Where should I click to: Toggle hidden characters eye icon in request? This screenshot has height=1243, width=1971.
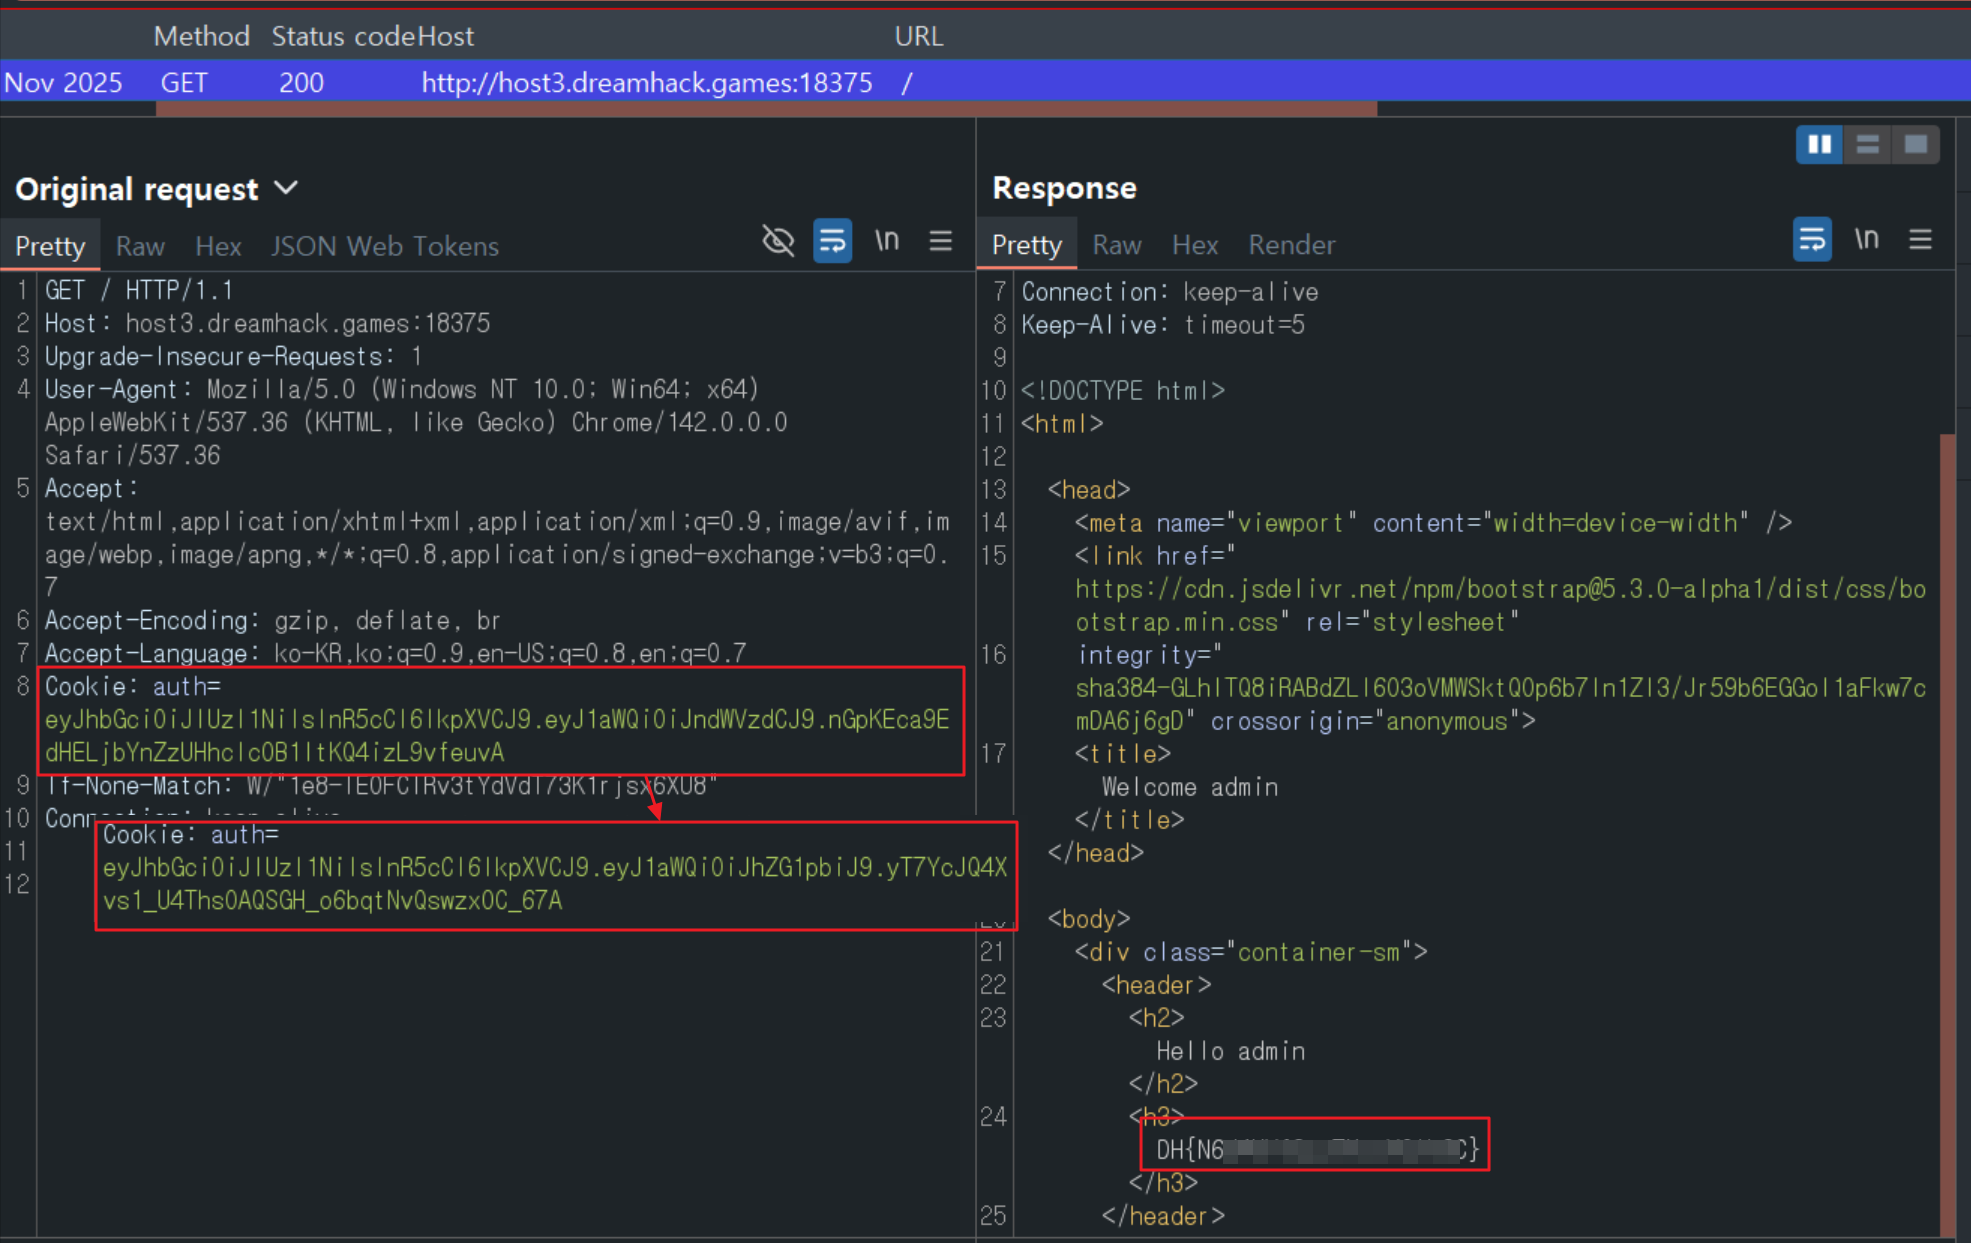click(x=778, y=241)
